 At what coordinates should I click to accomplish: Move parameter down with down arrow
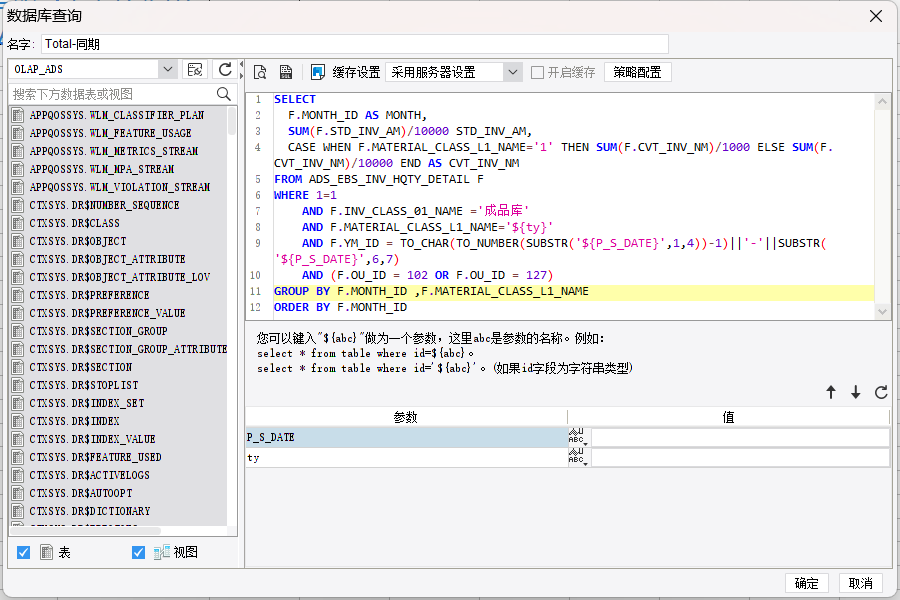click(856, 393)
